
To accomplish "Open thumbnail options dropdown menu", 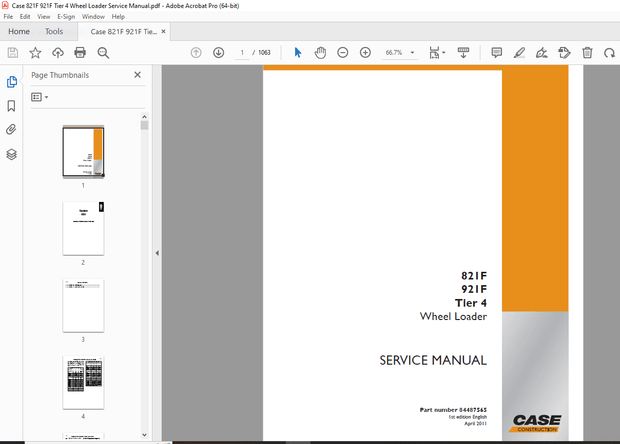I will click(40, 97).
